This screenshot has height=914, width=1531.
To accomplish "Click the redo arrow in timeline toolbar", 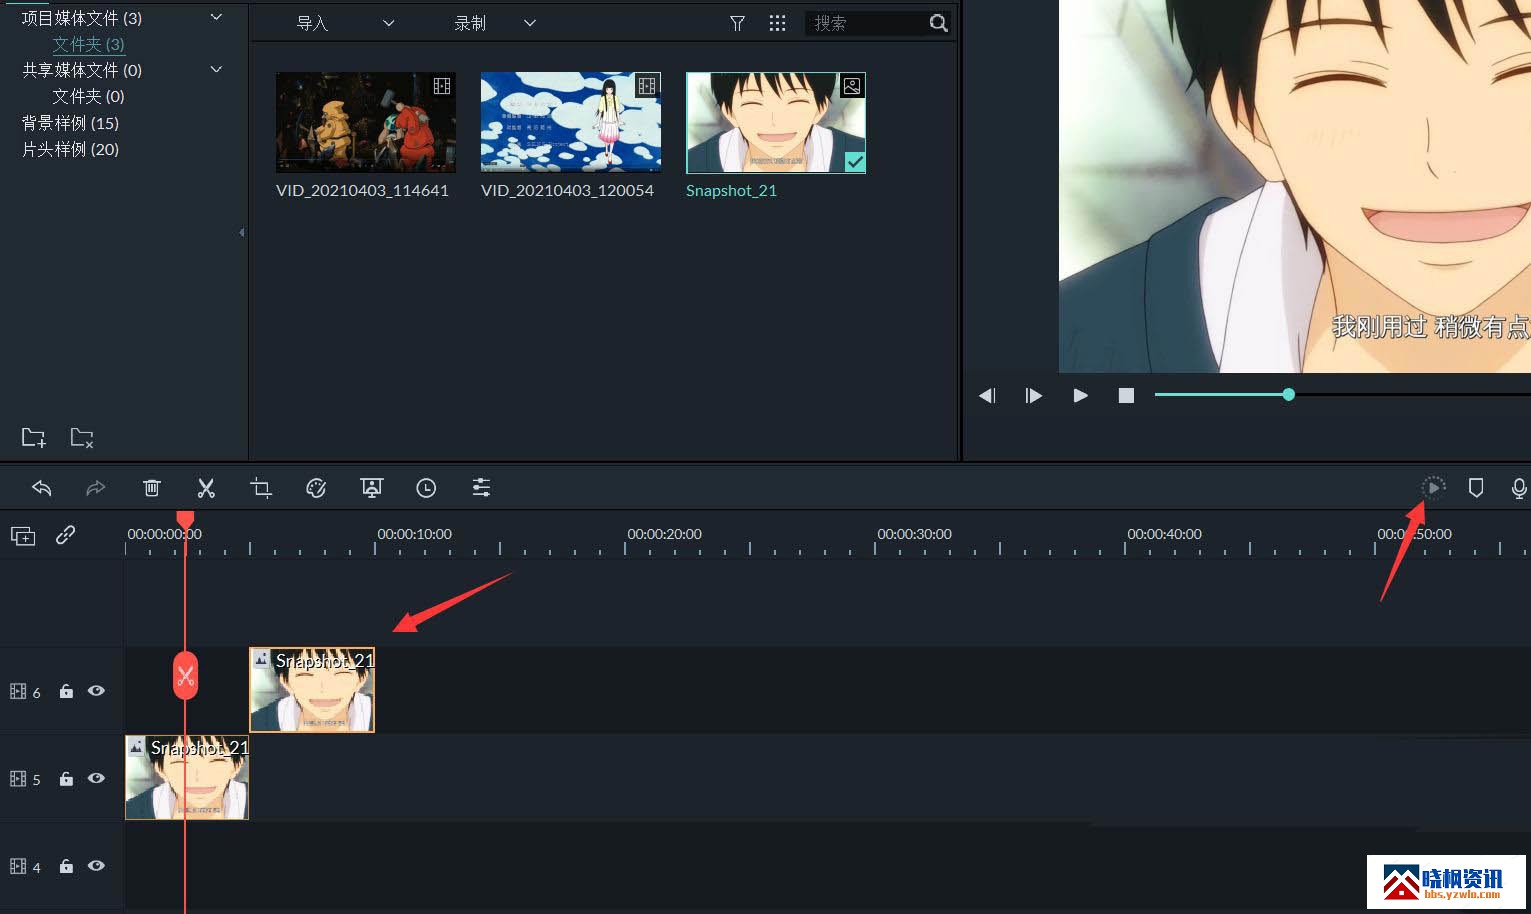I will tap(96, 488).
